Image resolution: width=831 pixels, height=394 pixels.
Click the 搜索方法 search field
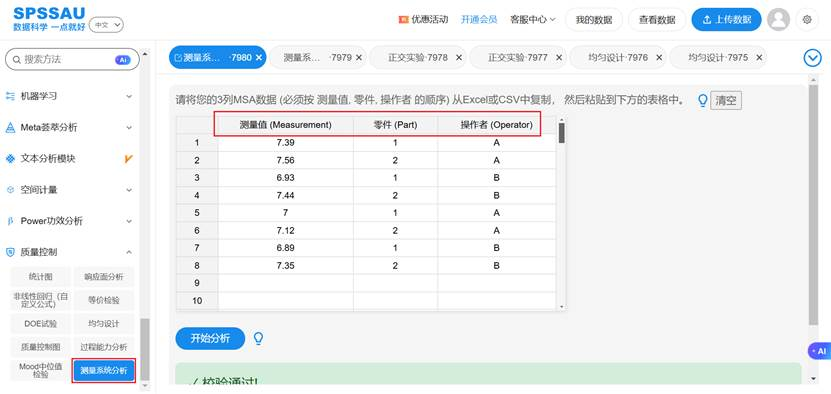[x=72, y=59]
